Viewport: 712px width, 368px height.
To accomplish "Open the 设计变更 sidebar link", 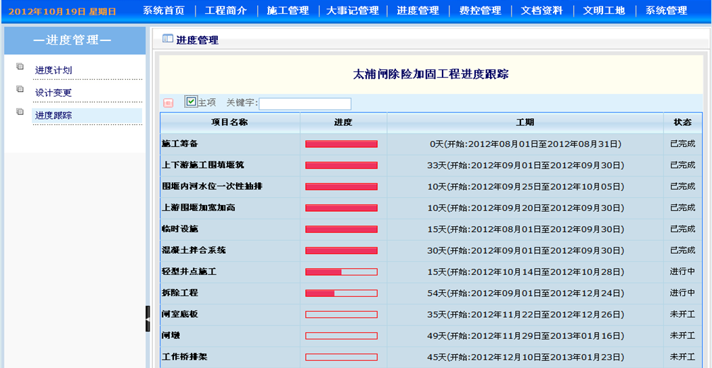I will [x=54, y=93].
